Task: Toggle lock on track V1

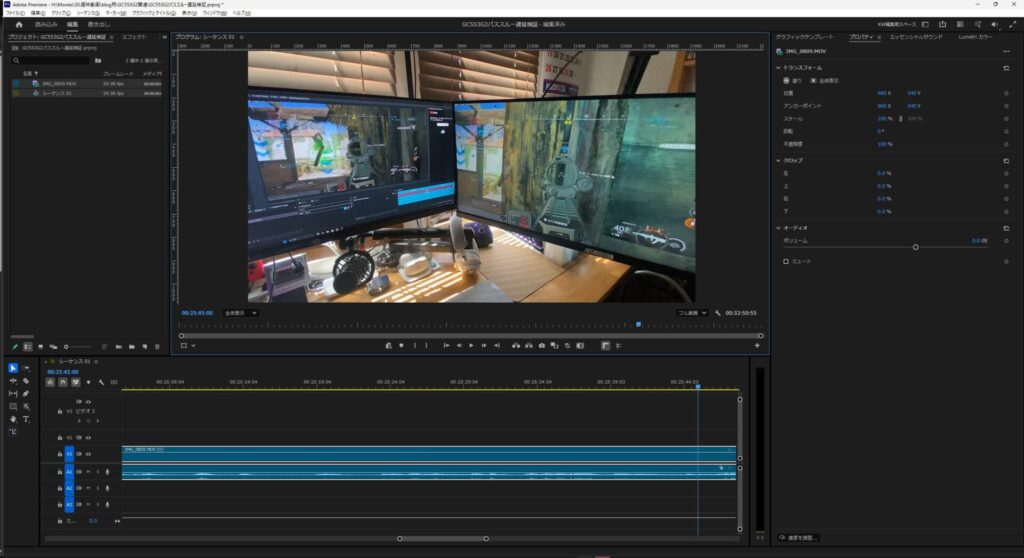Action: click(59, 454)
